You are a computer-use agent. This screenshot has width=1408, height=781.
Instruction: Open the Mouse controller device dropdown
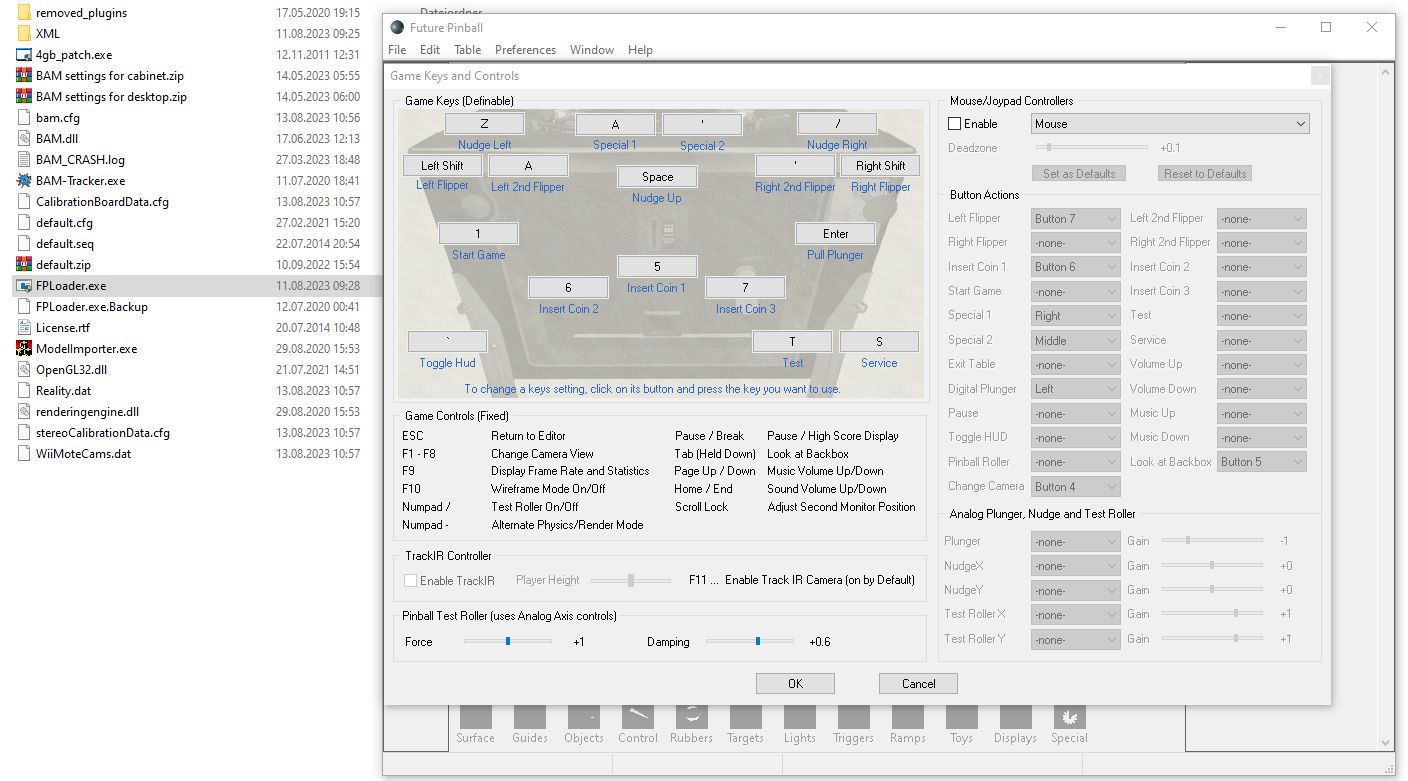pos(1170,124)
